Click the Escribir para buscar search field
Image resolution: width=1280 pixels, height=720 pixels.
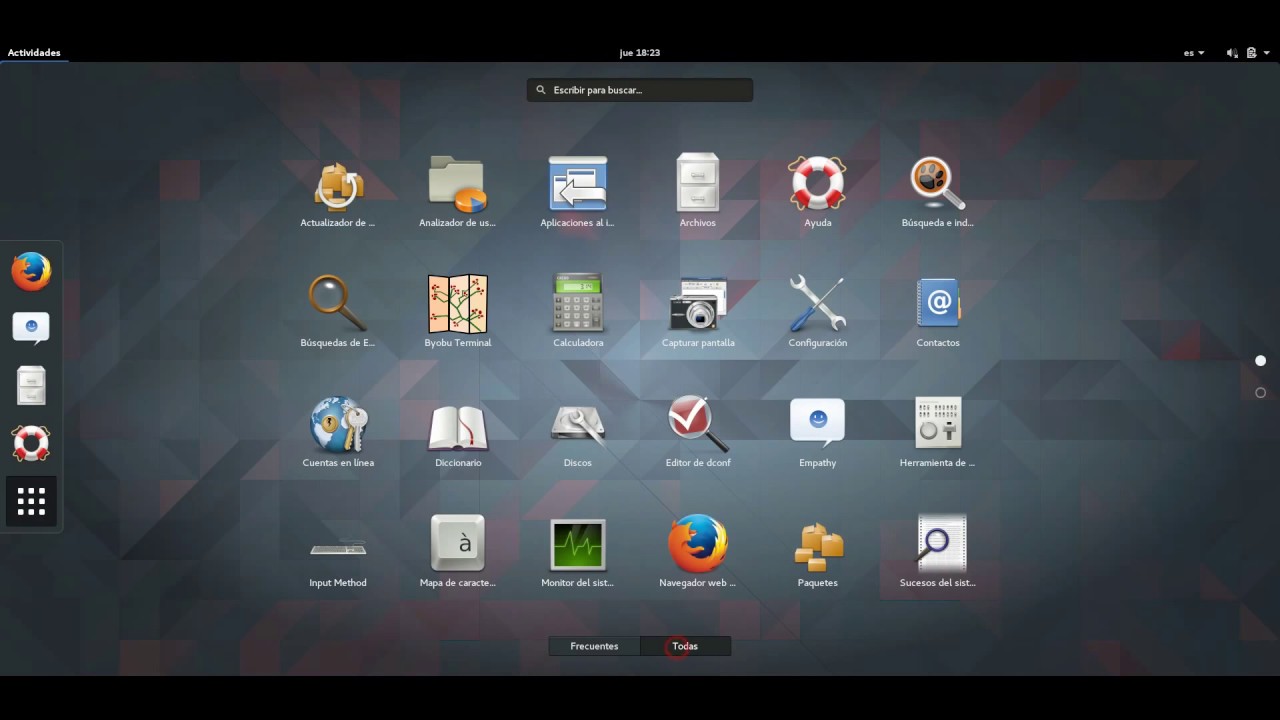(x=640, y=90)
